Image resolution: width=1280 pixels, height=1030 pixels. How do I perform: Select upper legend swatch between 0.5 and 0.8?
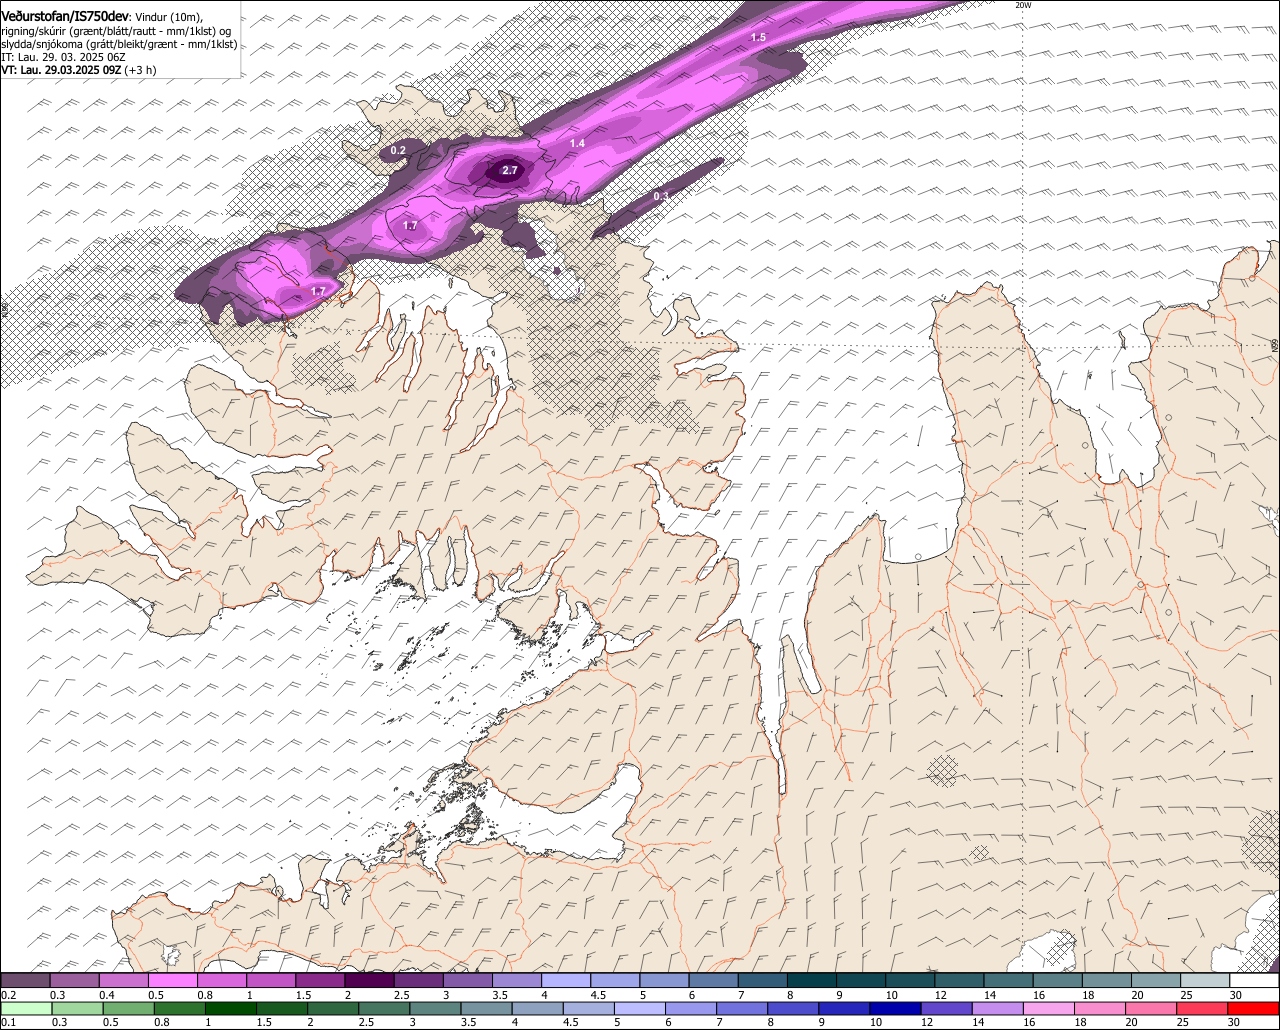tap(172, 981)
